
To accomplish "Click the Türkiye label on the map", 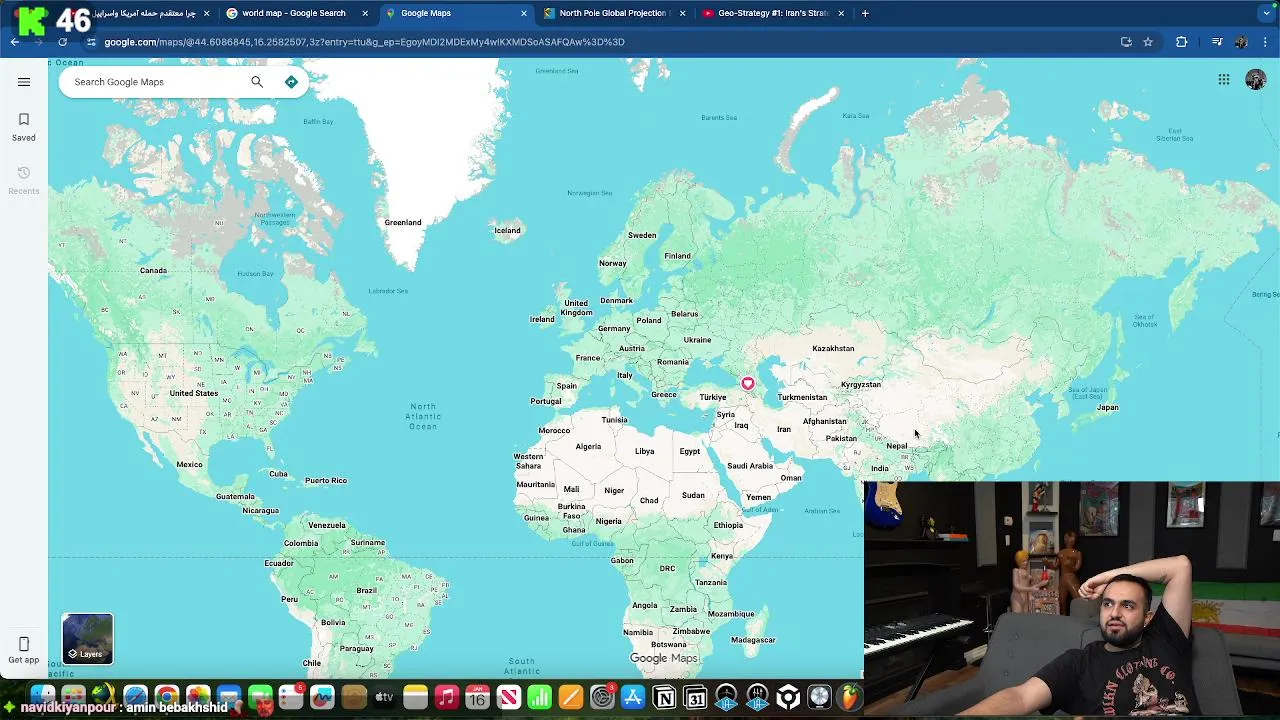I will coord(713,397).
